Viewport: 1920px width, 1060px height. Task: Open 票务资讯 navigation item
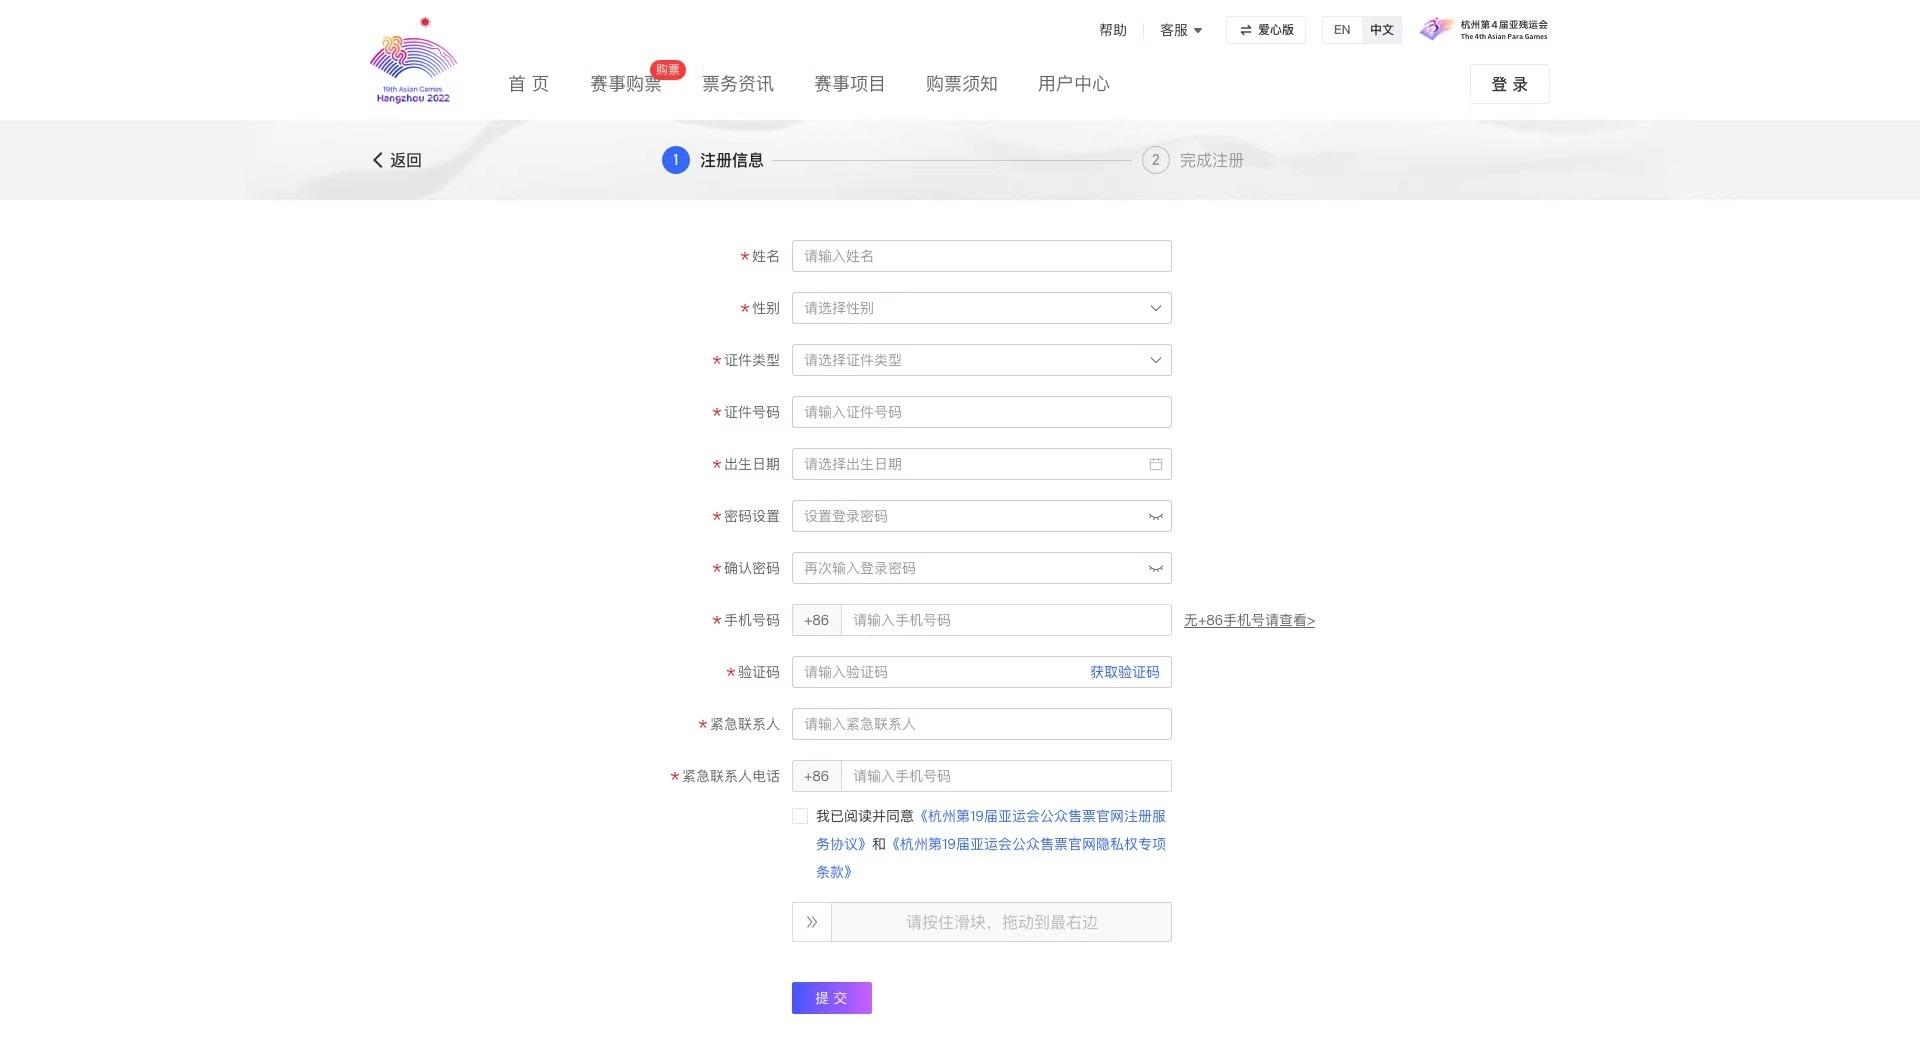[737, 84]
